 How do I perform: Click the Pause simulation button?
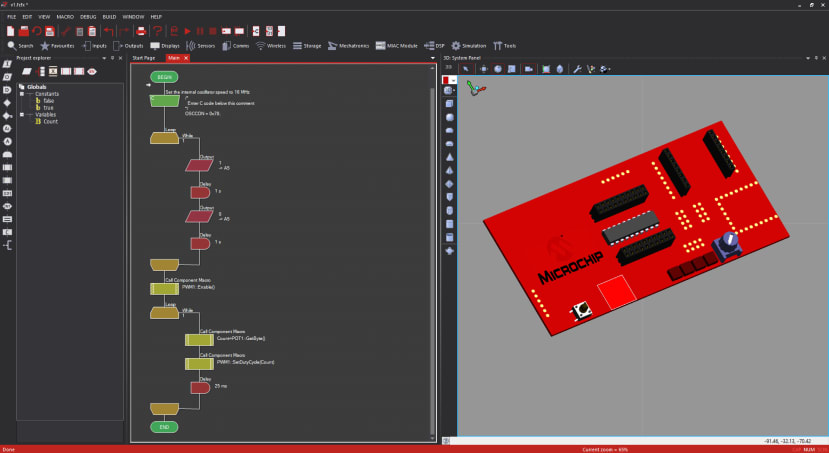200,31
